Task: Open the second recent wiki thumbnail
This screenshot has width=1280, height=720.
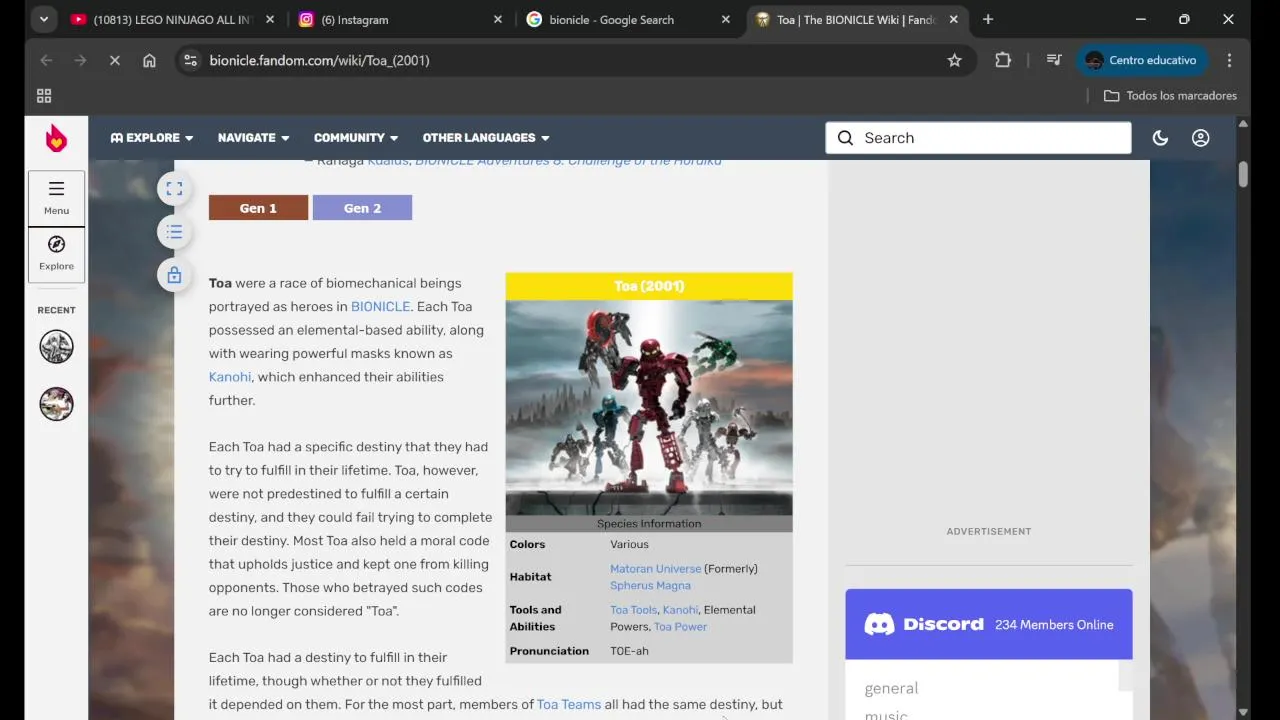Action: 56,404
